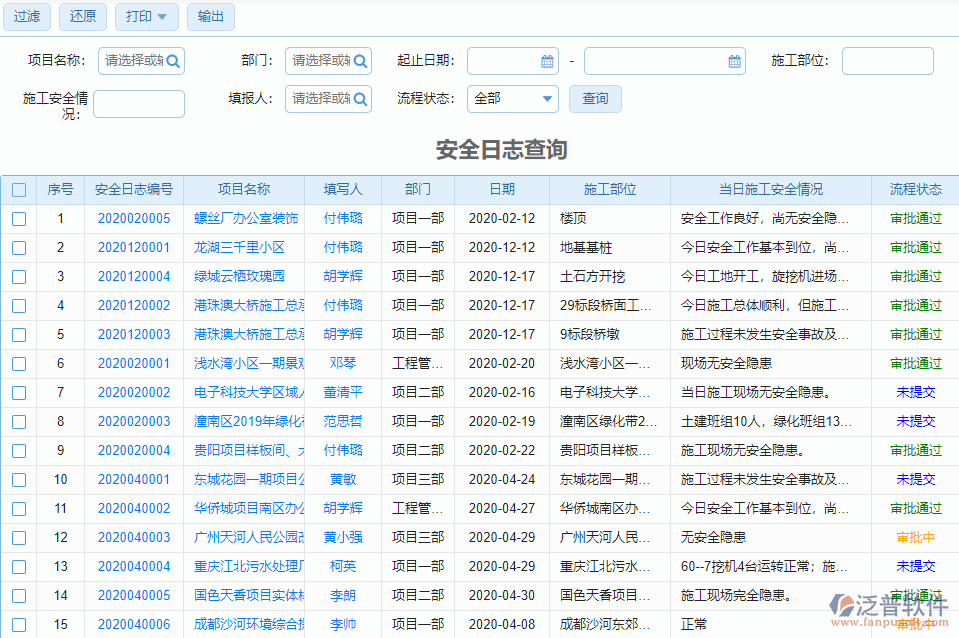Check the checkbox for row 1

pos(18,218)
